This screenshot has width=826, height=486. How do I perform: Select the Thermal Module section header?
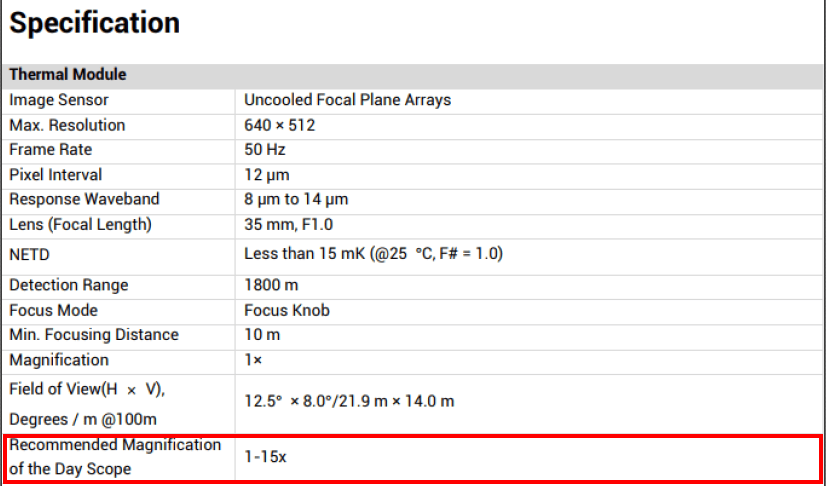tap(68, 75)
